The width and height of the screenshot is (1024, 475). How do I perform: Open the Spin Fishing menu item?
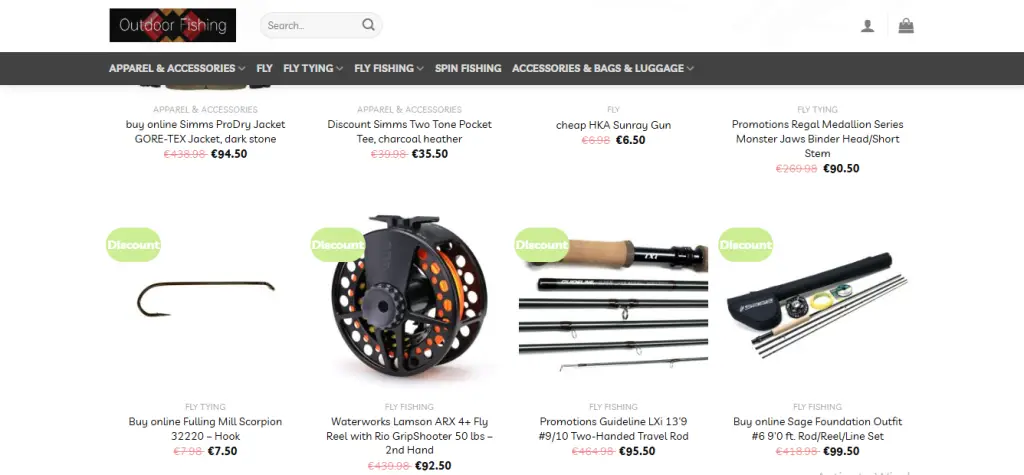tap(468, 68)
